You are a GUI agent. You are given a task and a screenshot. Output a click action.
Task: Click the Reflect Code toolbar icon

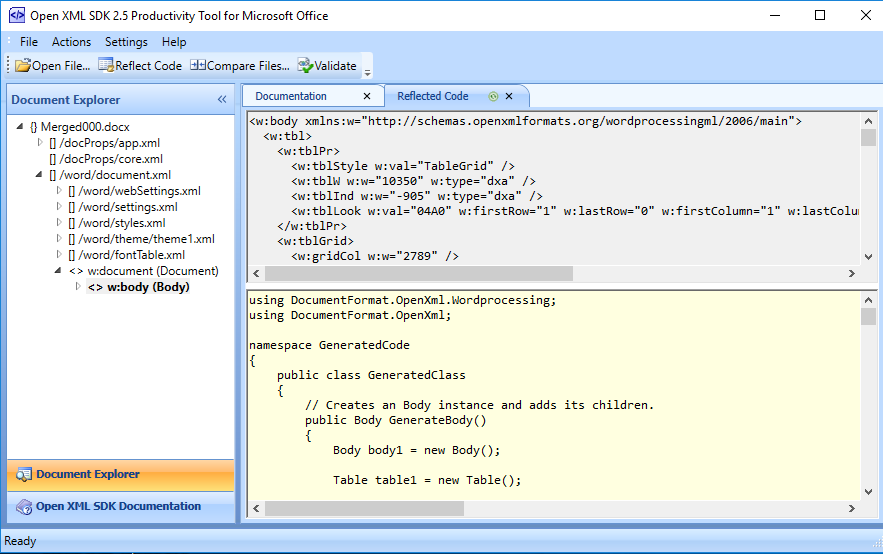(106, 65)
